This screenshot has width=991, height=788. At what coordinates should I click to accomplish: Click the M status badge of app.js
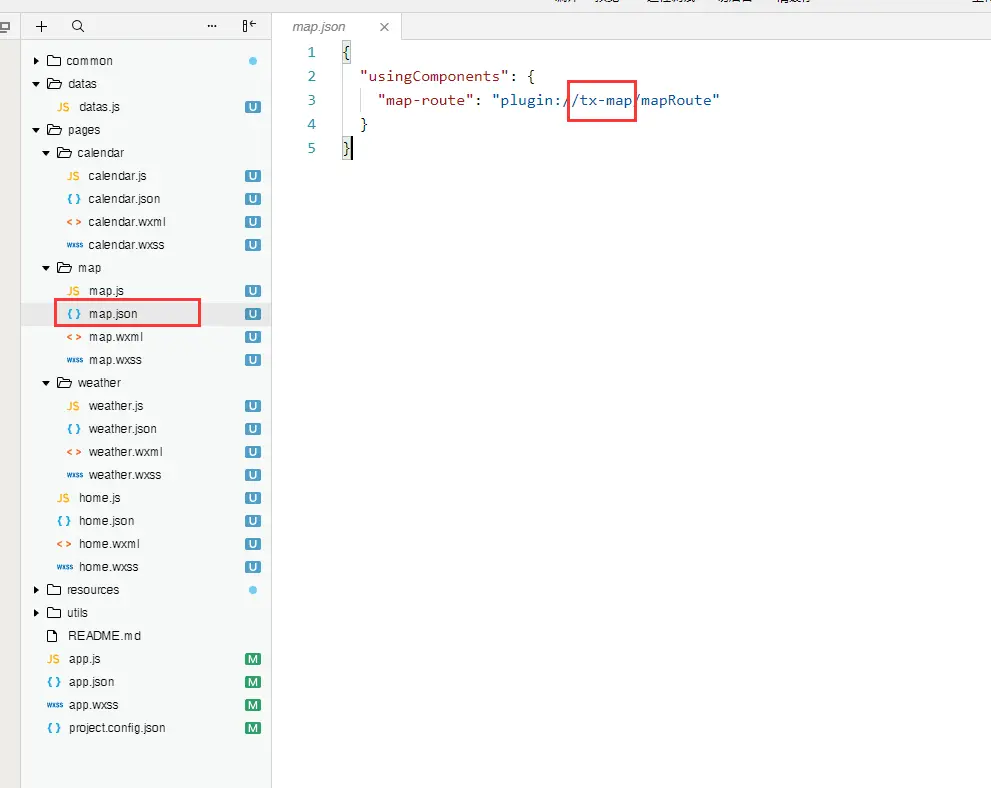click(253, 659)
